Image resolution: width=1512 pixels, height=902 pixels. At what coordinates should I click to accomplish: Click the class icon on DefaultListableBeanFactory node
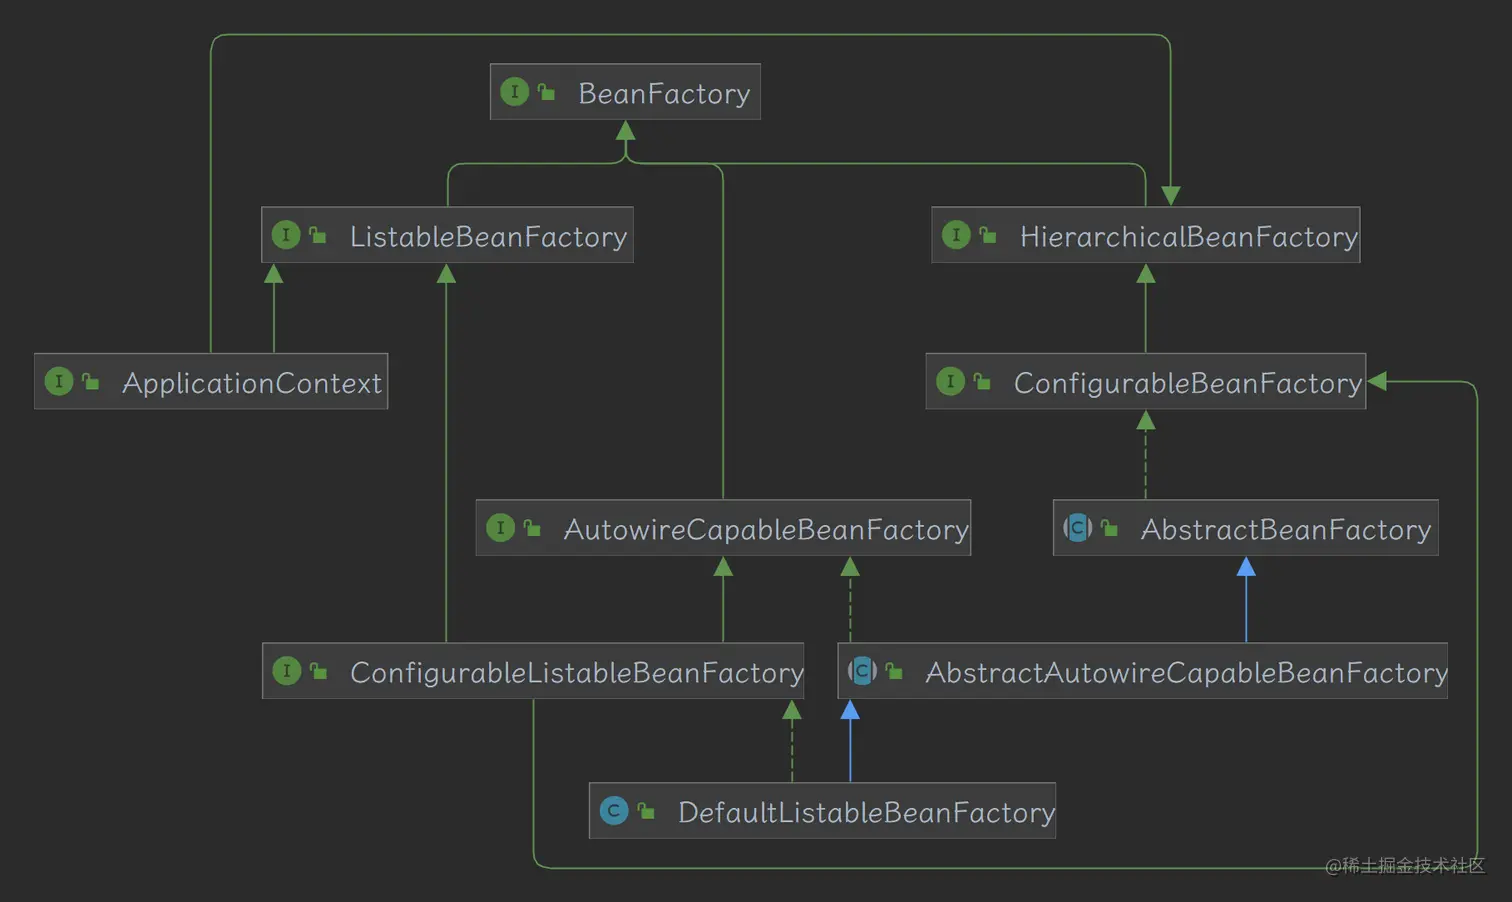click(614, 810)
